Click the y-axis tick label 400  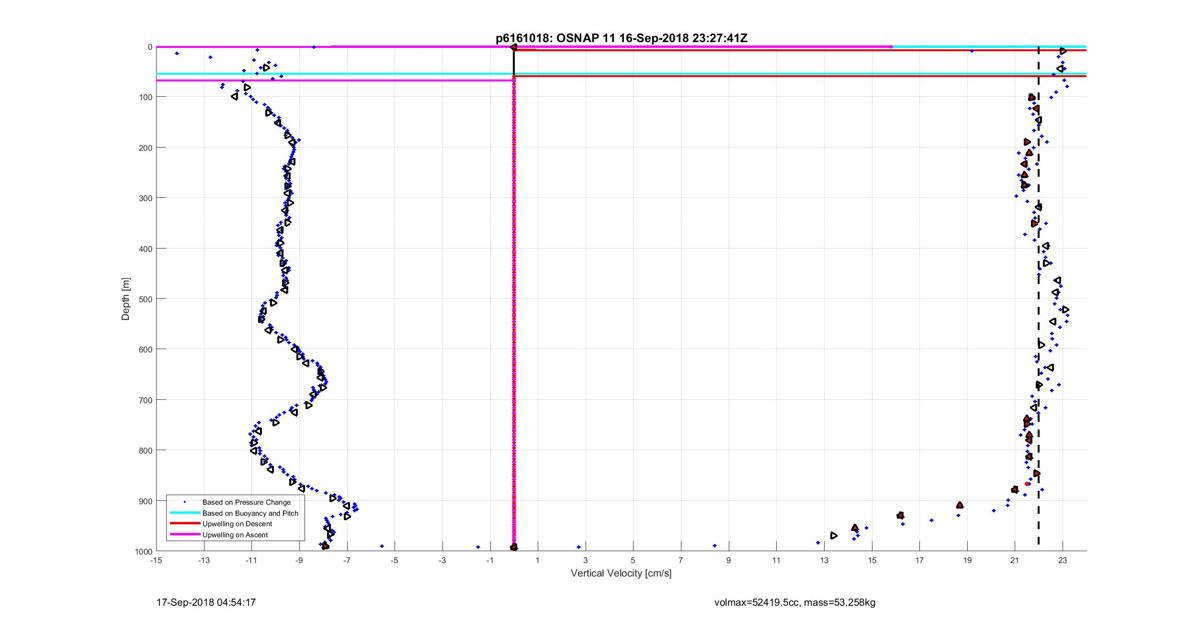(x=144, y=248)
